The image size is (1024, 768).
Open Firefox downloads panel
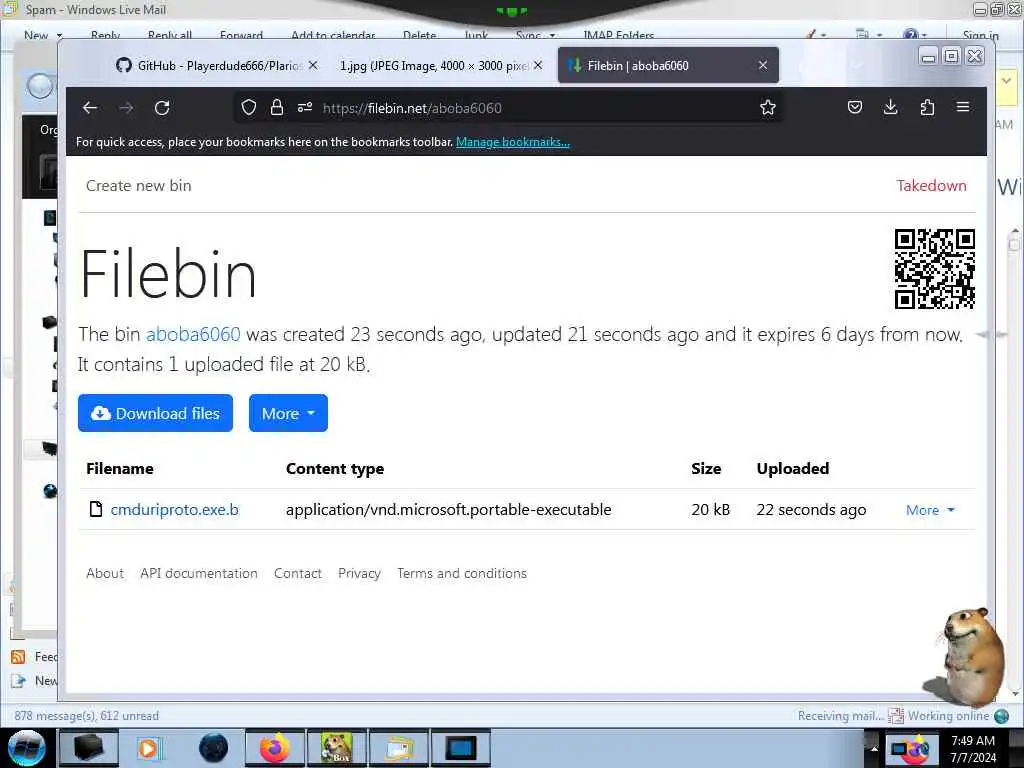890,107
